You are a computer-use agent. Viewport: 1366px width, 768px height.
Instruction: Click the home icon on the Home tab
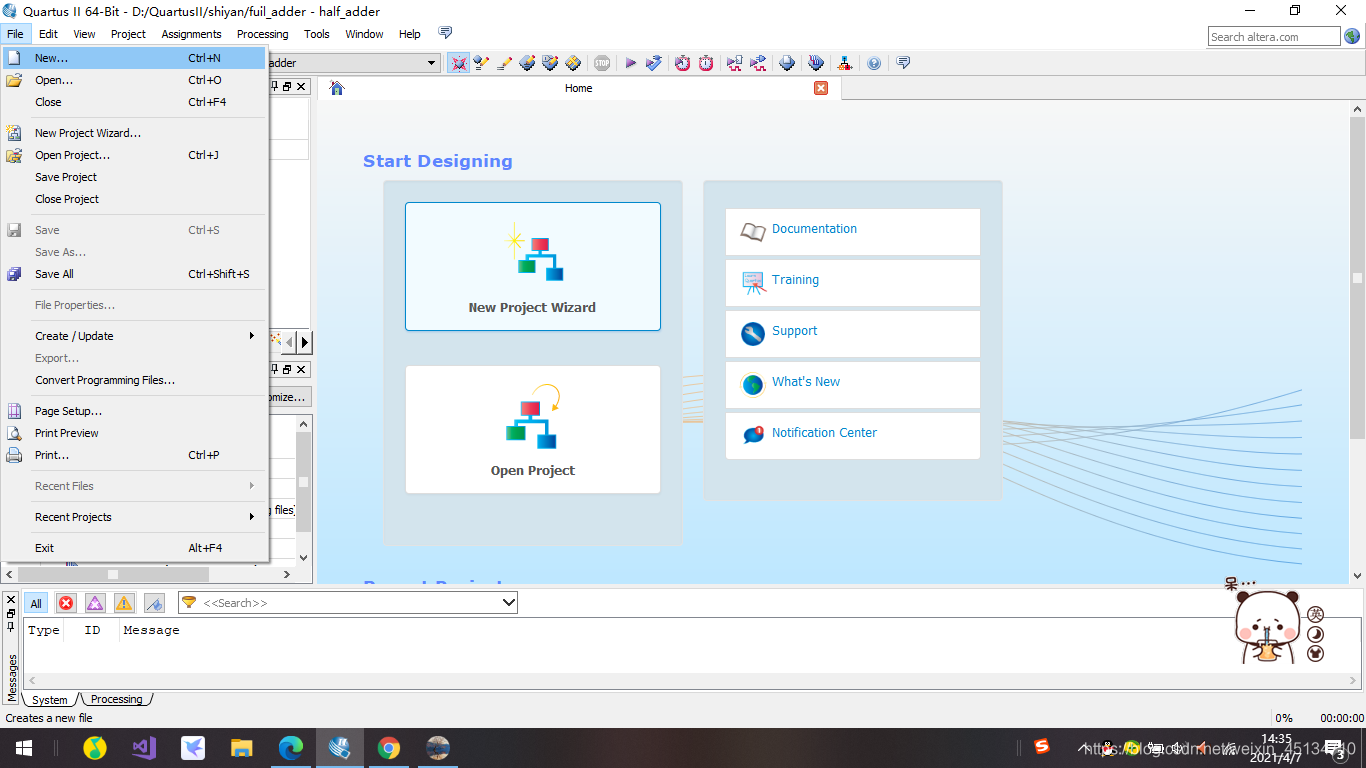(x=337, y=88)
